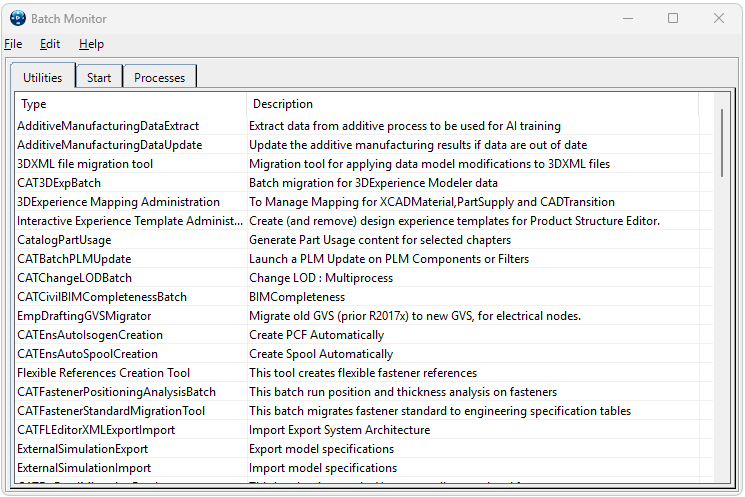Click 'Create Spool Automatically' description

point(321,354)
